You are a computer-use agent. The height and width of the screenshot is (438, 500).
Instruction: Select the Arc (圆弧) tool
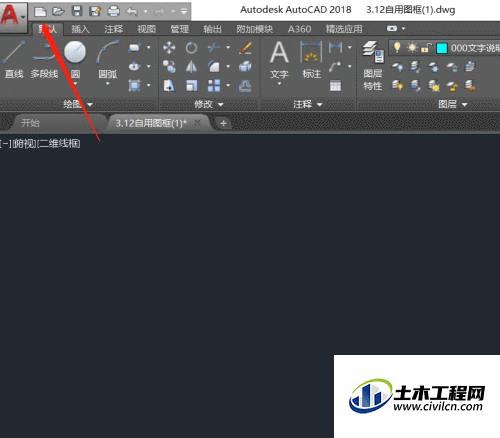pyautogui.click(x=108, y=59)
